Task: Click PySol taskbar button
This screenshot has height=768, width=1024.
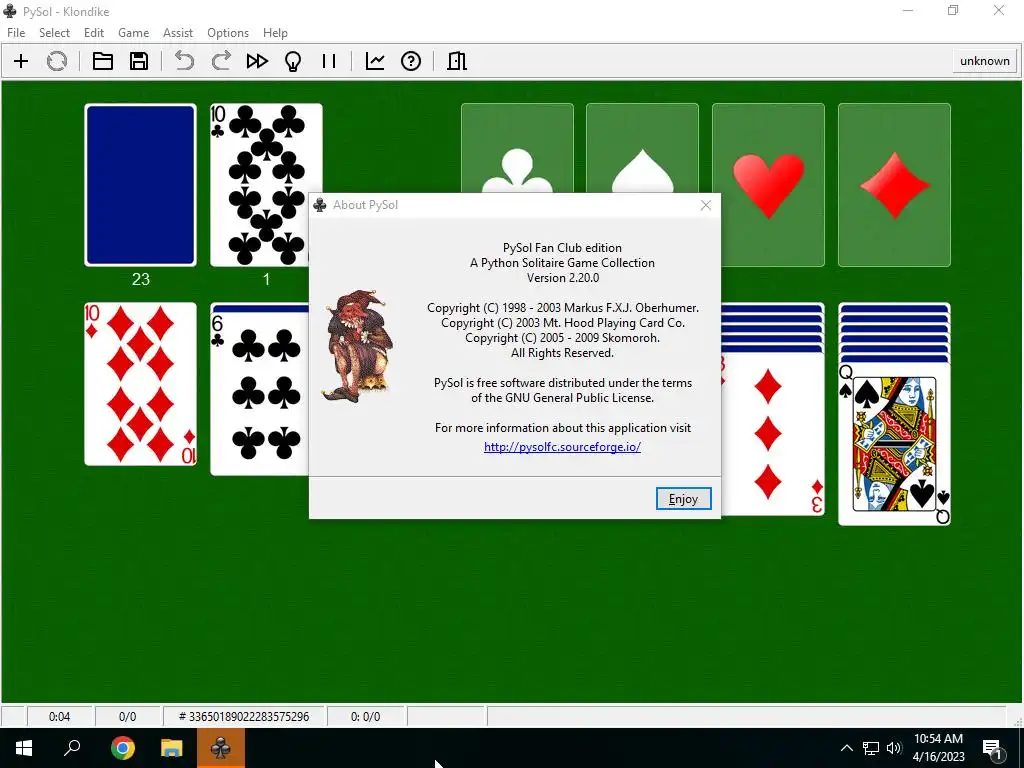Action: coord(221,748)
